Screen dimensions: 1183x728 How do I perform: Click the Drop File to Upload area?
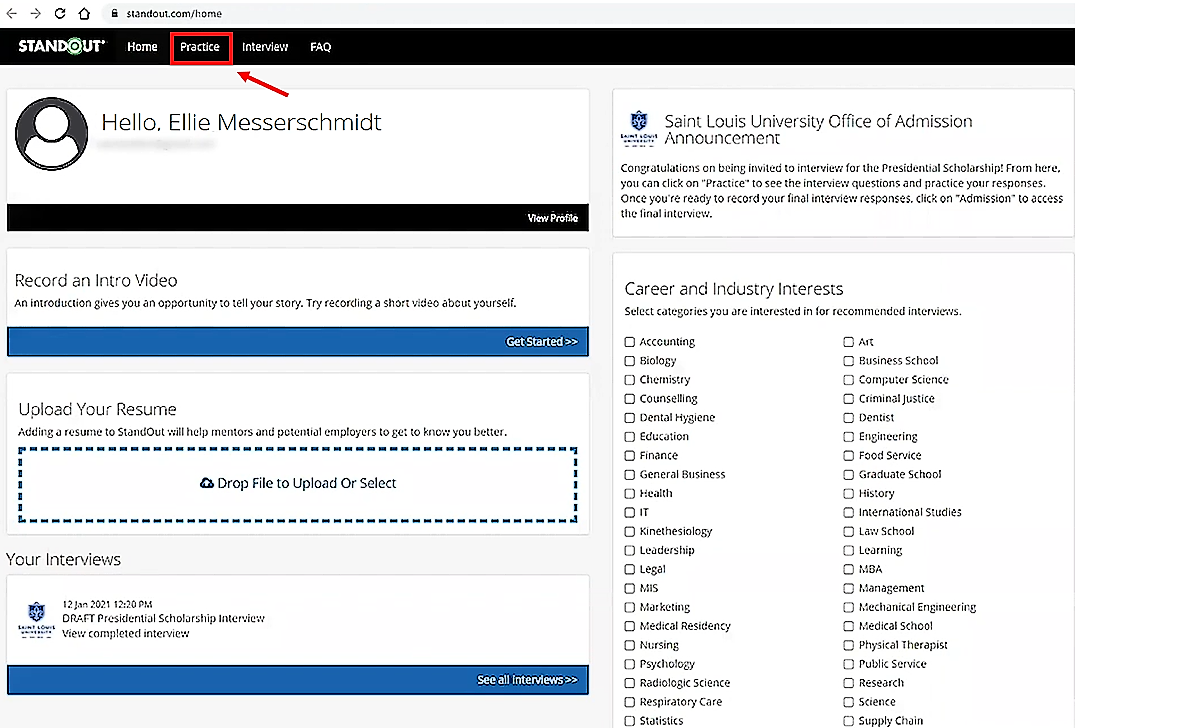coord(298,484)
